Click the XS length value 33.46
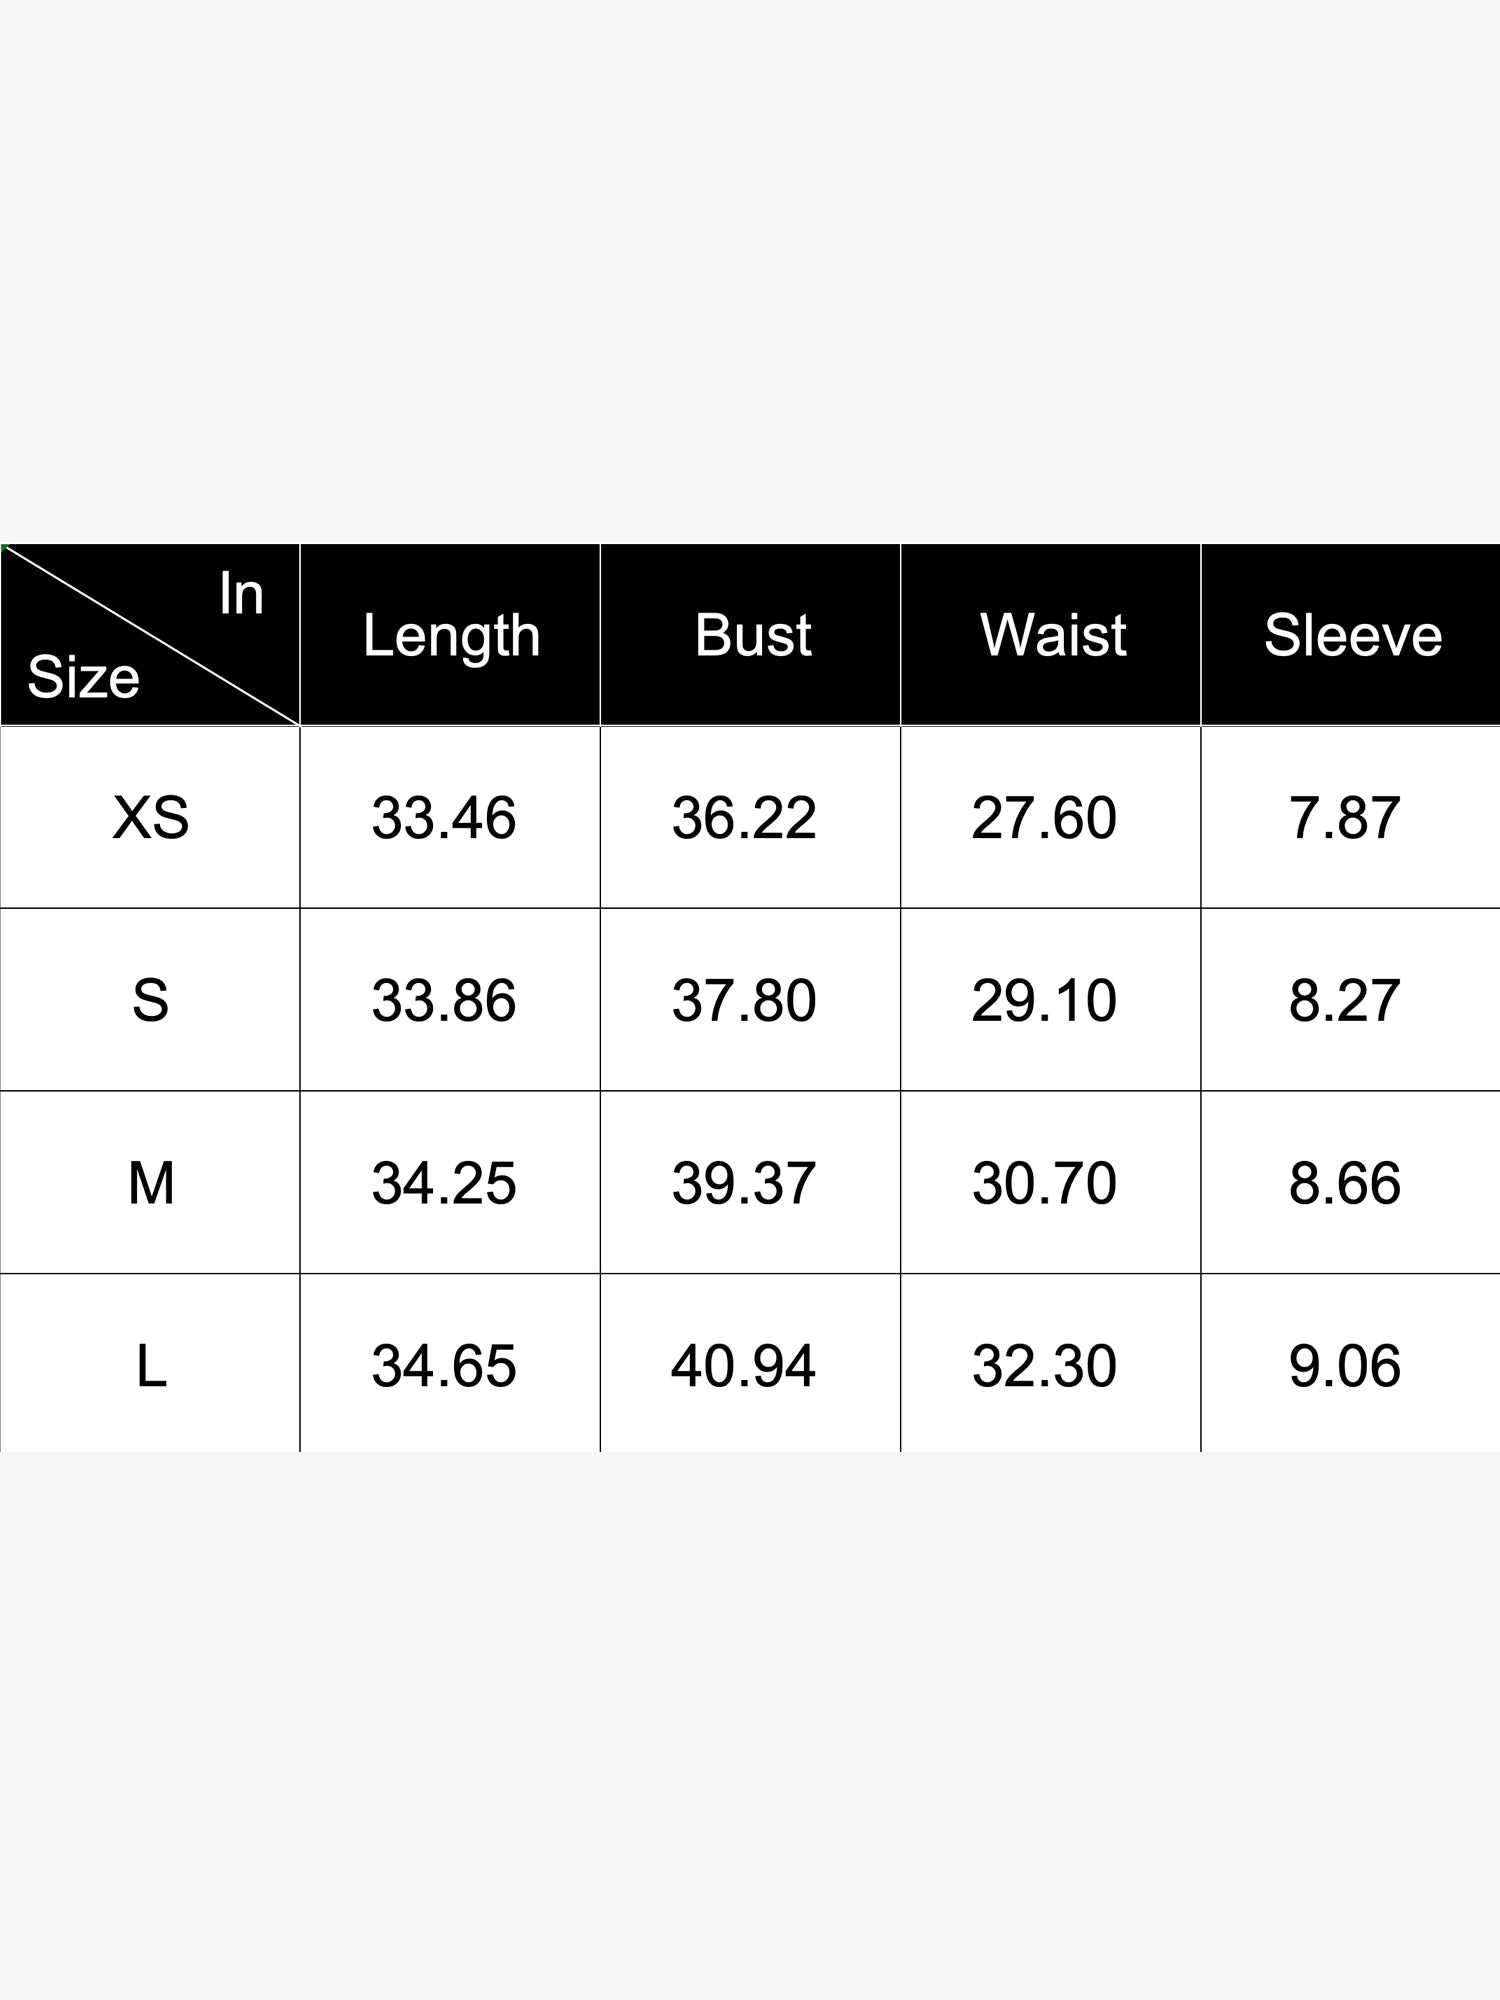The height and width of the screenshot is (2000, 1500). point(444,818)
